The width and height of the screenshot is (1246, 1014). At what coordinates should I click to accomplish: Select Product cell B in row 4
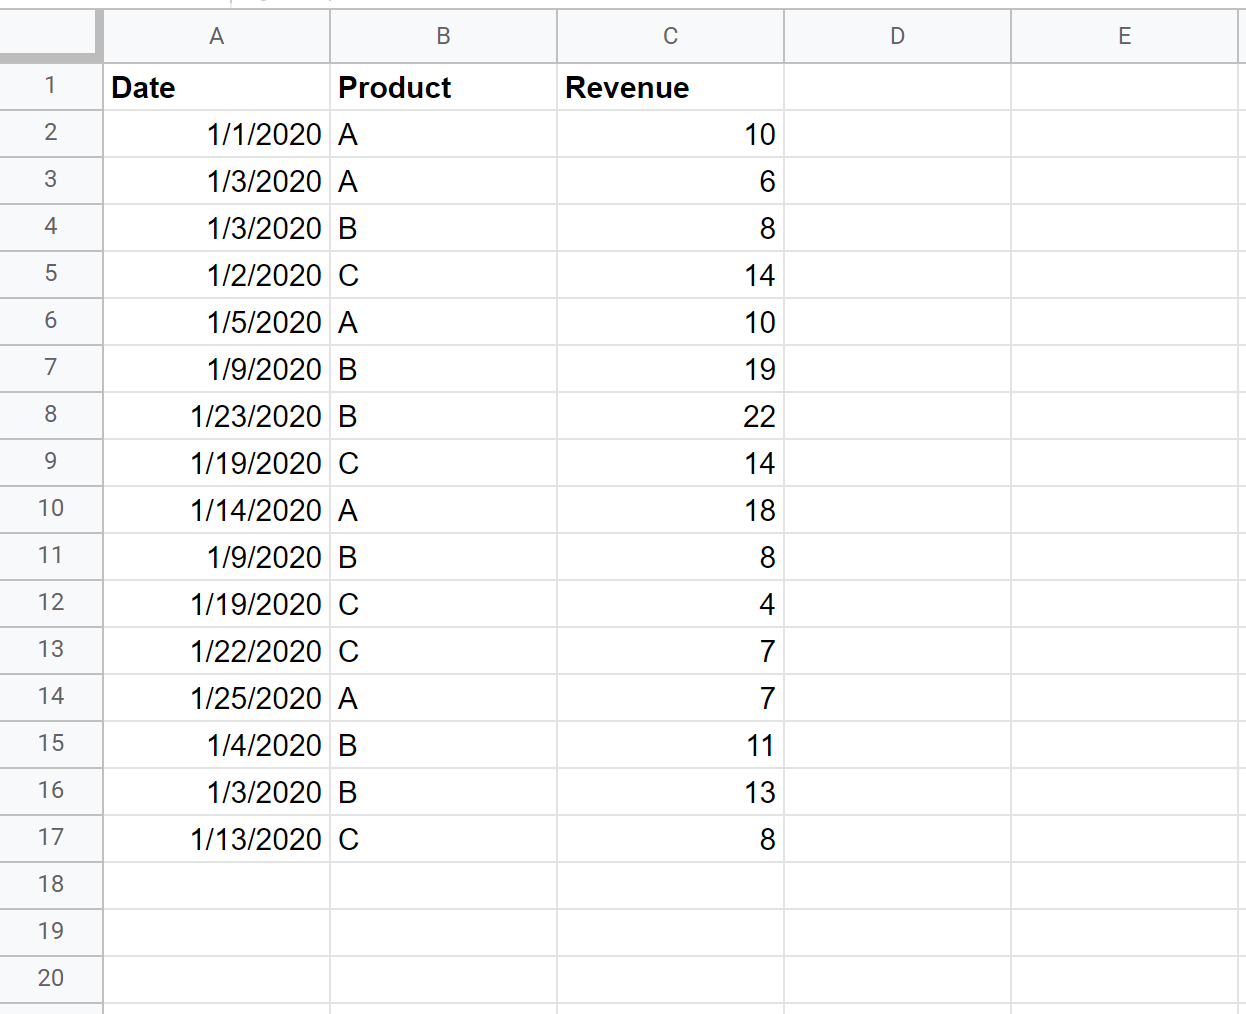pos(443,228)
